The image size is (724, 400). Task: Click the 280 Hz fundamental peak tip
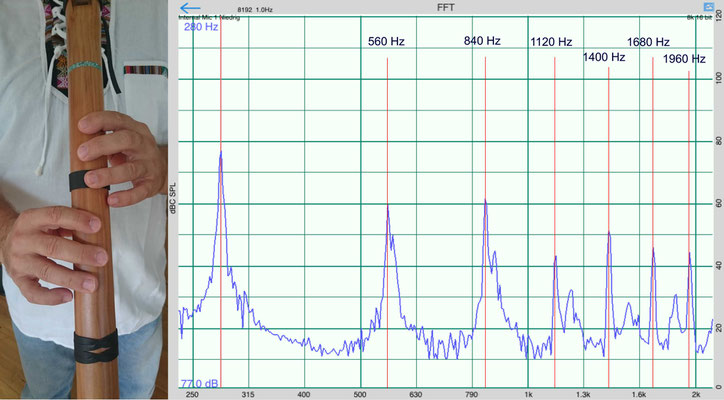(x=221, y=152)
